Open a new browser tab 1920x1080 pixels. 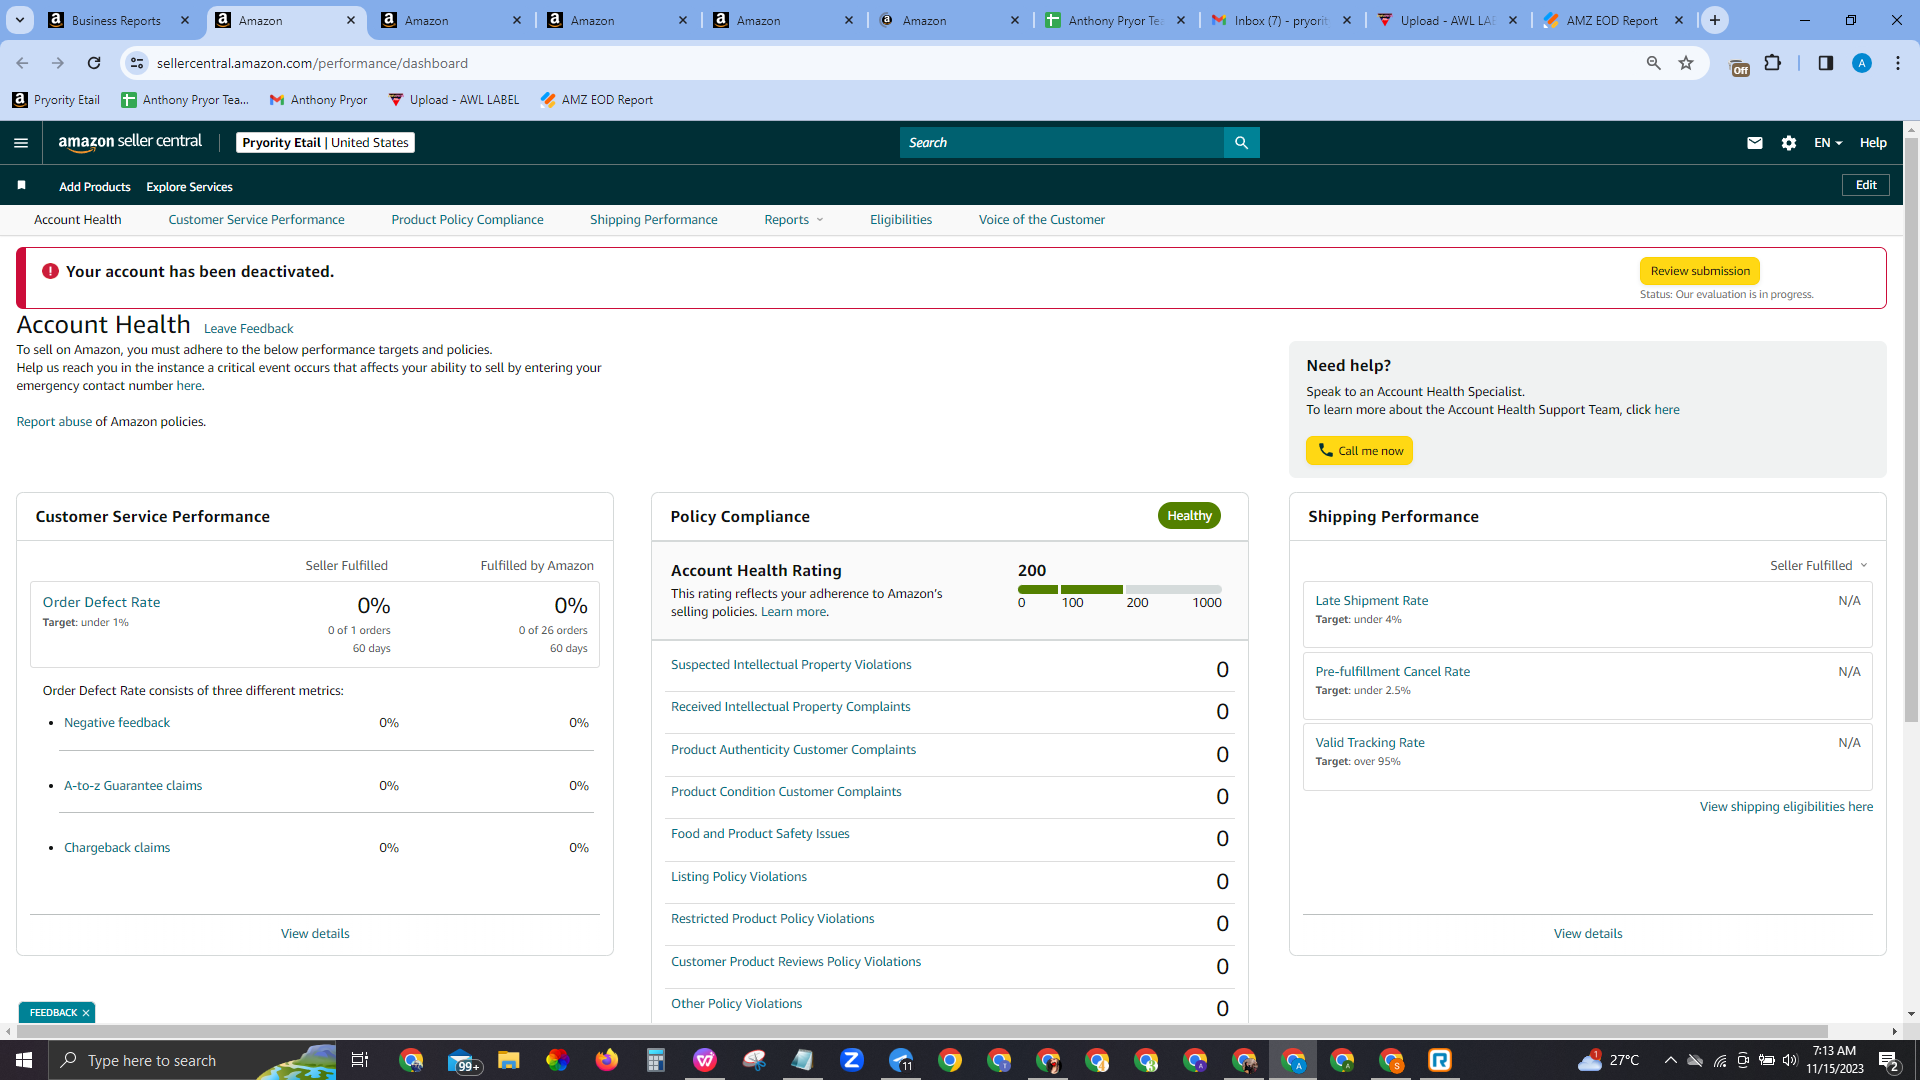pos(1715,20)
